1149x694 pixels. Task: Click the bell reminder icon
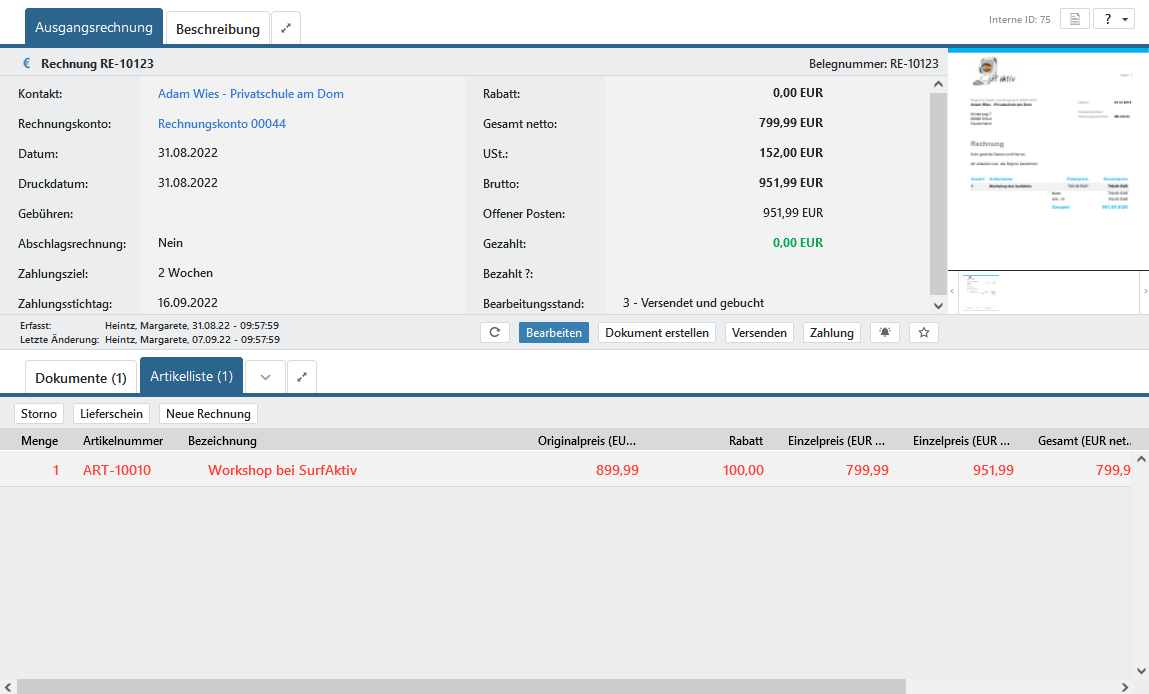884,333
